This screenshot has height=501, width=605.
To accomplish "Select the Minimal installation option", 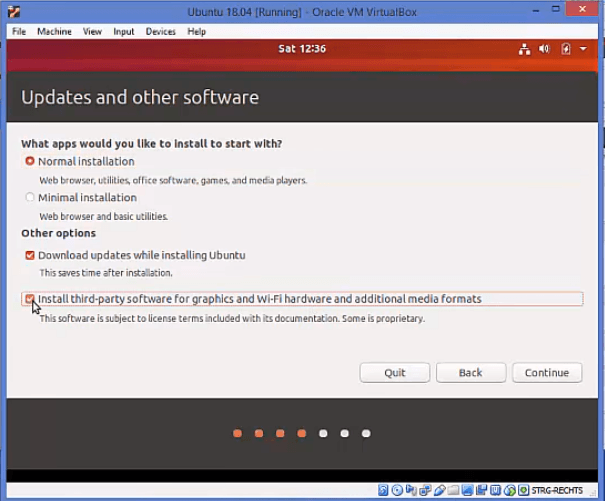I will 30,197.
